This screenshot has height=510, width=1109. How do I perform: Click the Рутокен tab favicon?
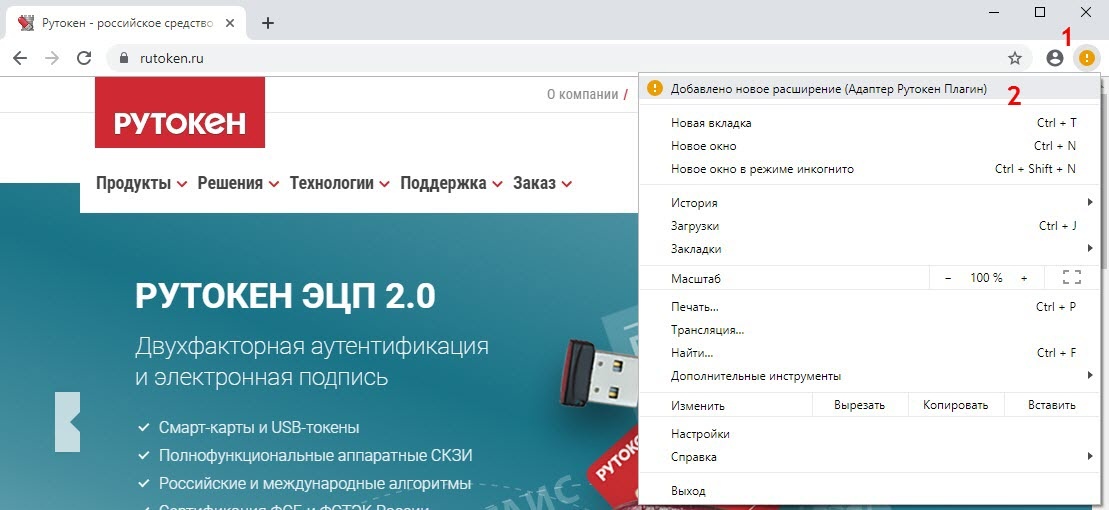(26, 23)
